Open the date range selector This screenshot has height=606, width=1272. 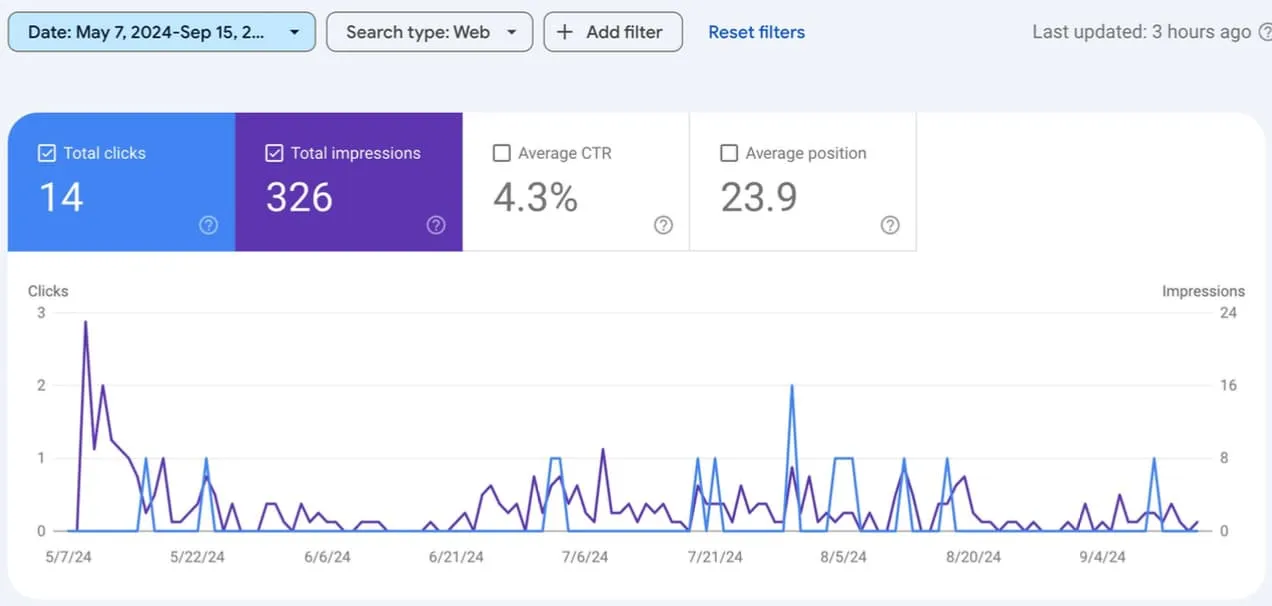(x=160, y=31)
